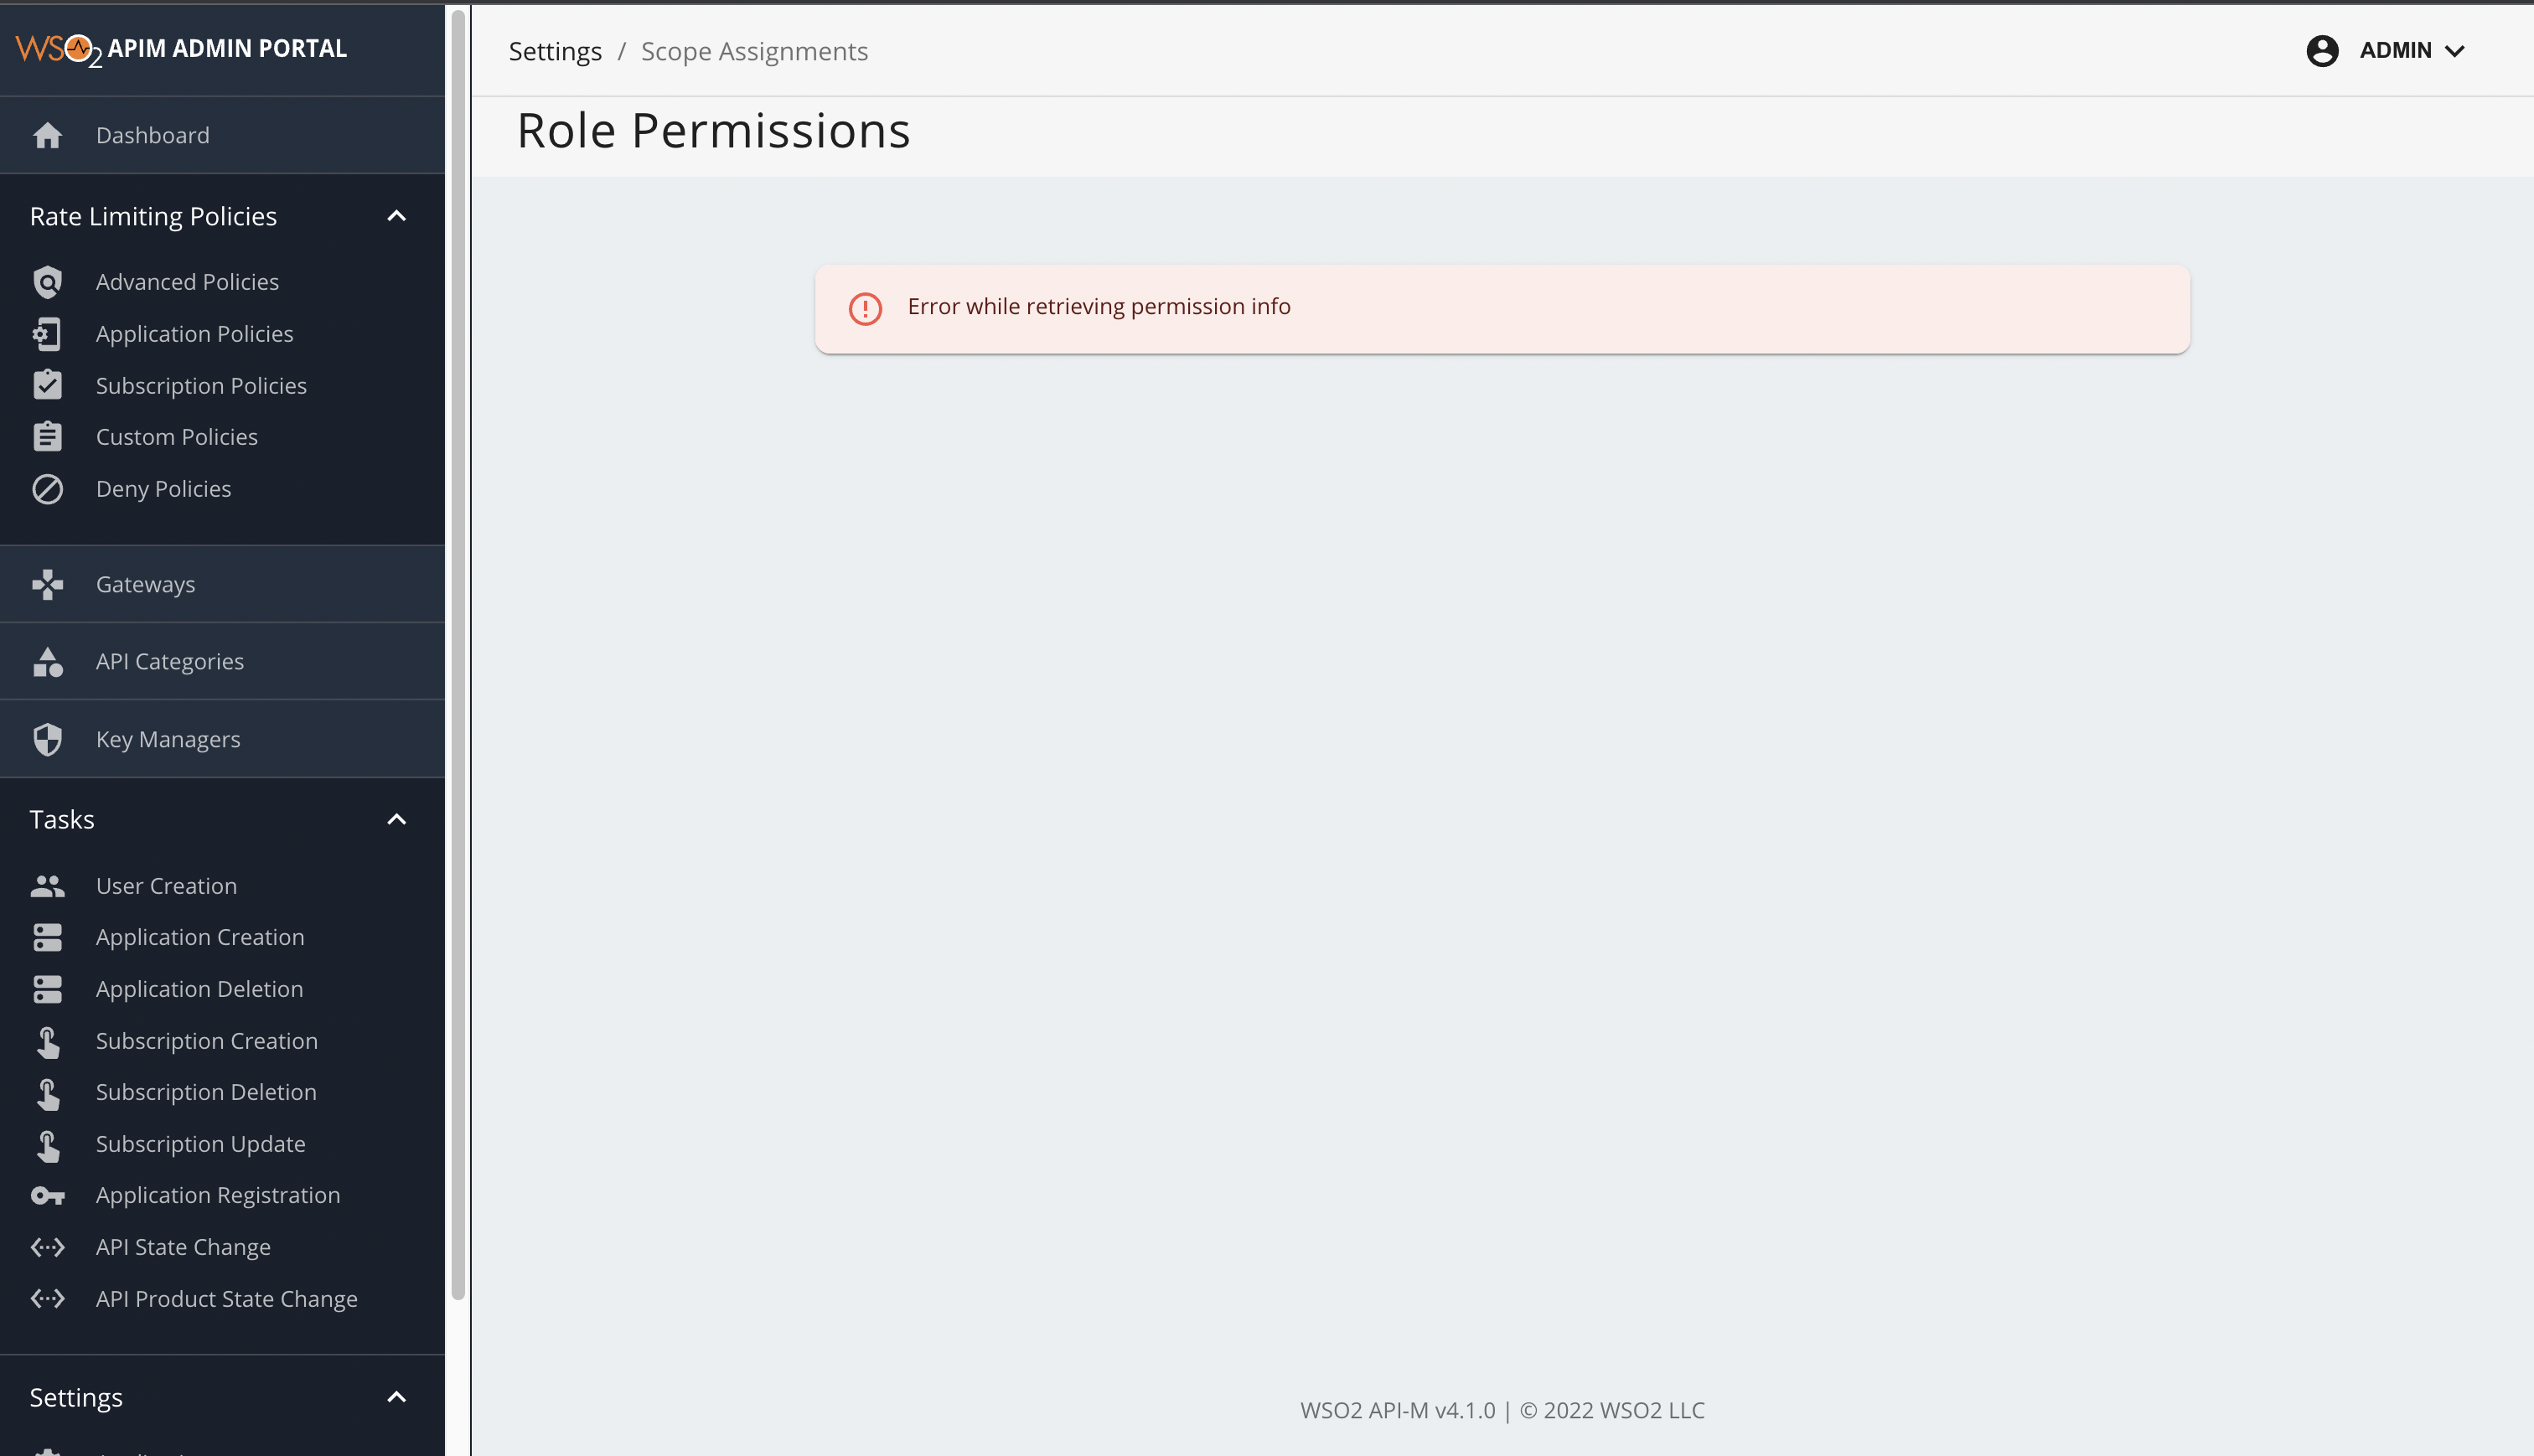Select the API Categories icon
Image resolution: width=2534 pixels, height=1456 pixels.
tap(47, 661)
